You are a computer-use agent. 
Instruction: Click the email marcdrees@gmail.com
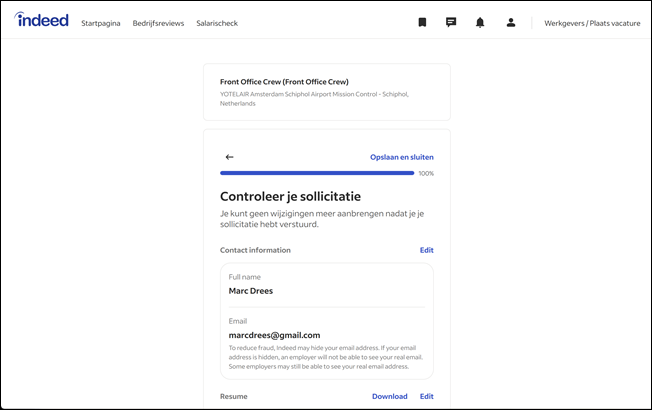click(x=274, y=335)
